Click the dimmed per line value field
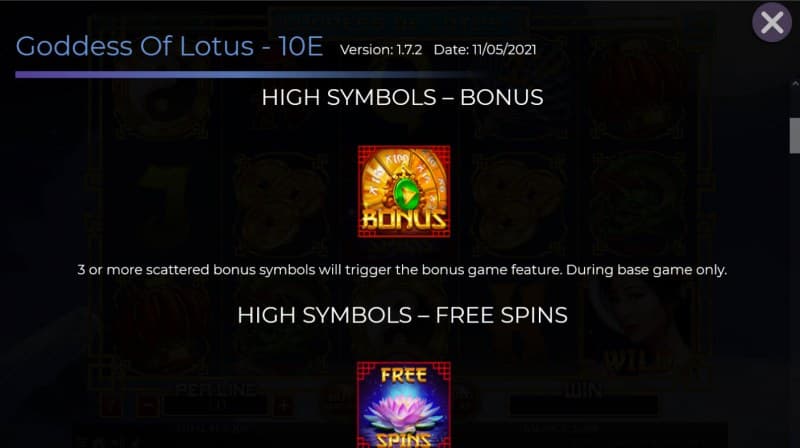 [216, 406]
